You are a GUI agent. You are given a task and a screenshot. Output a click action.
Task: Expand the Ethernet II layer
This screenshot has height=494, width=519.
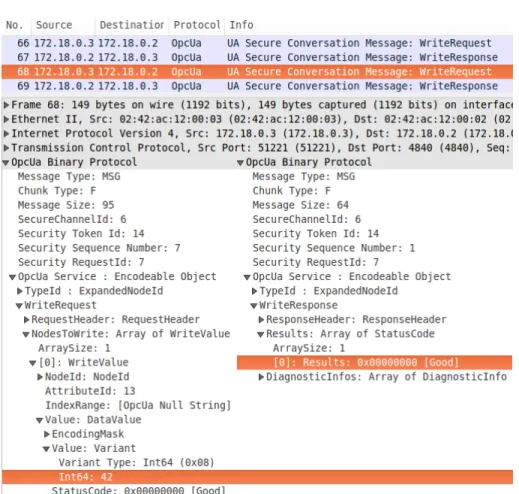point(6,119)
